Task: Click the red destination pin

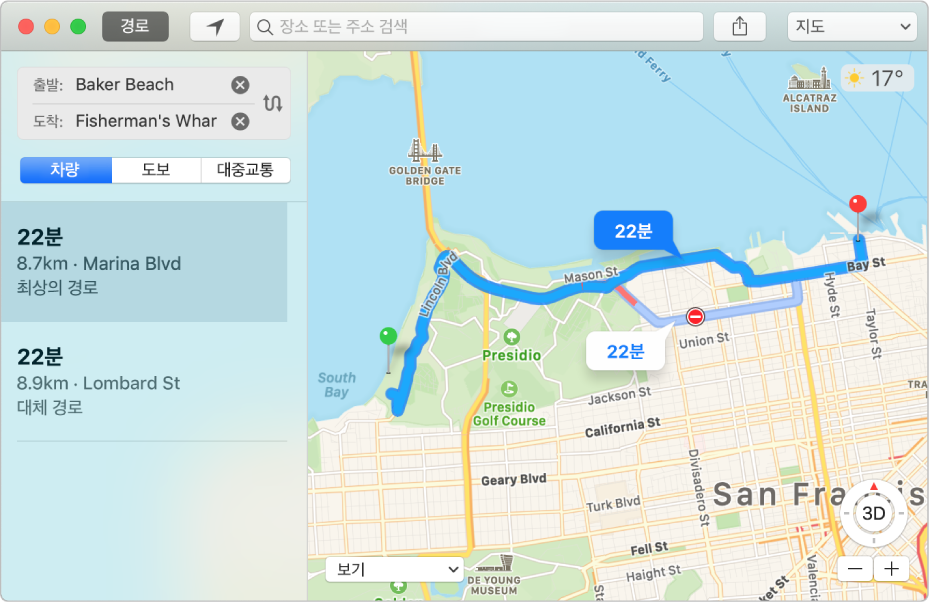Action: 857,204
